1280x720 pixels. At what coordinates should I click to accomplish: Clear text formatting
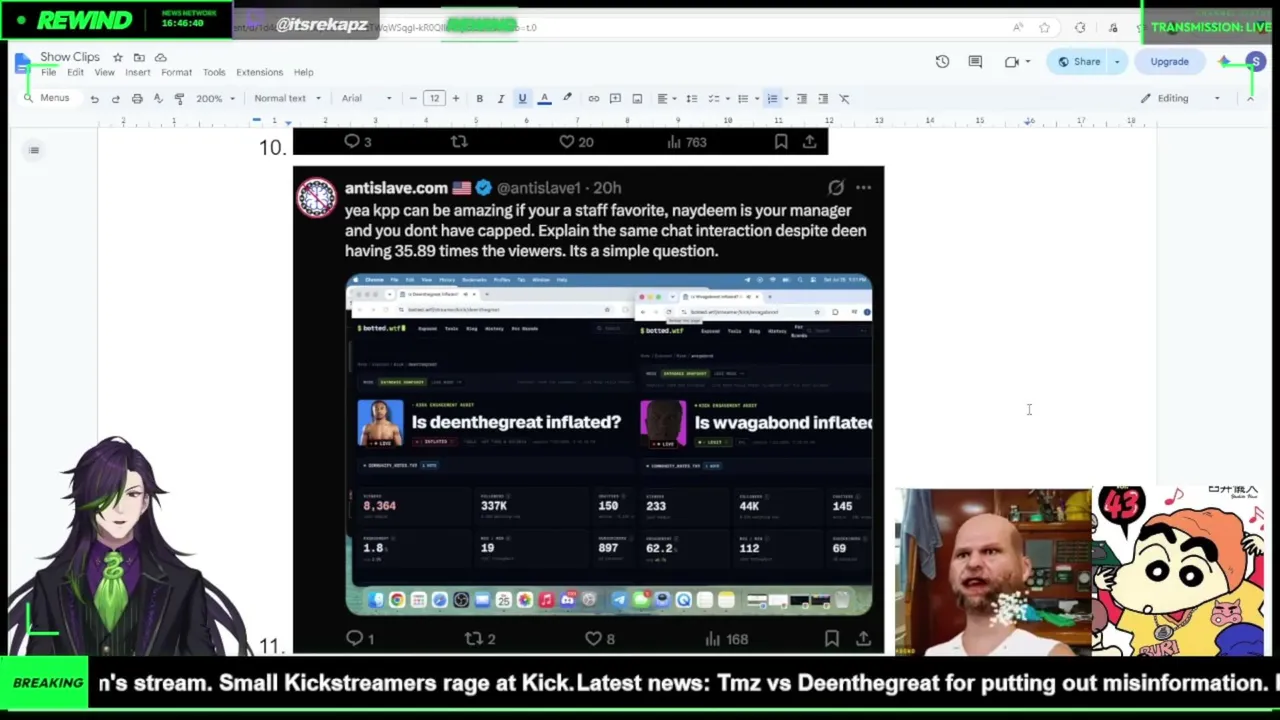click(844, 99)
